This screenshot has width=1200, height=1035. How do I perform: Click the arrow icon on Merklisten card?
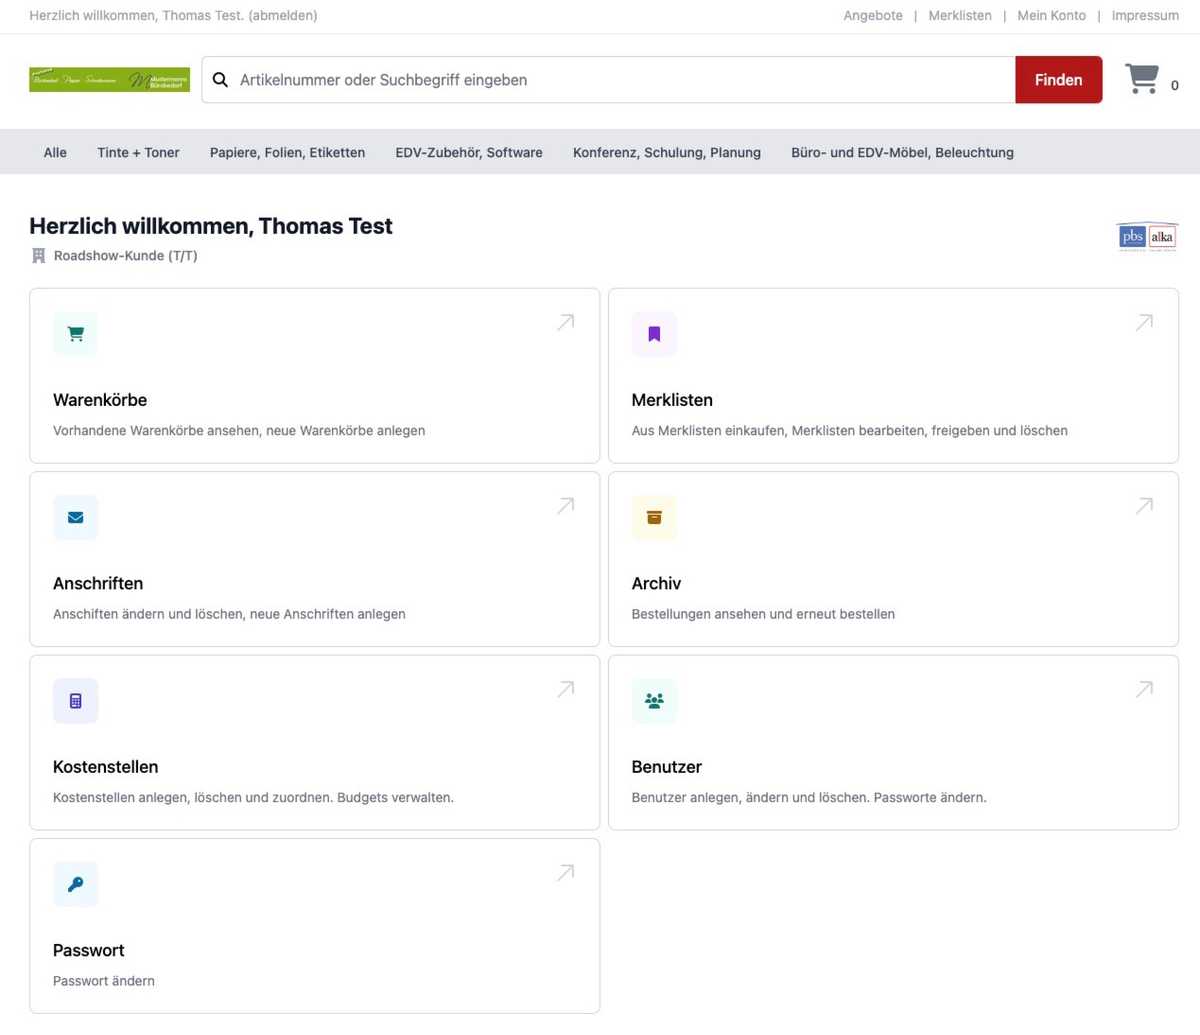(1145, 322)
